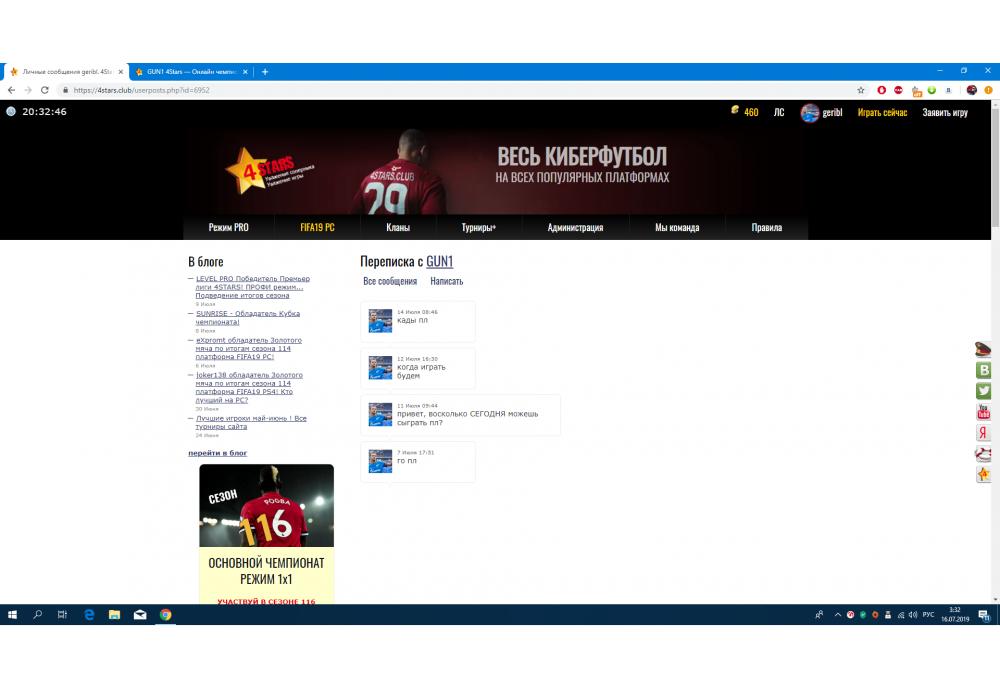Viewport: 1000px width, 700px height.
Task: Bookmark this page with the star icon
Action: tap(860, 90)
